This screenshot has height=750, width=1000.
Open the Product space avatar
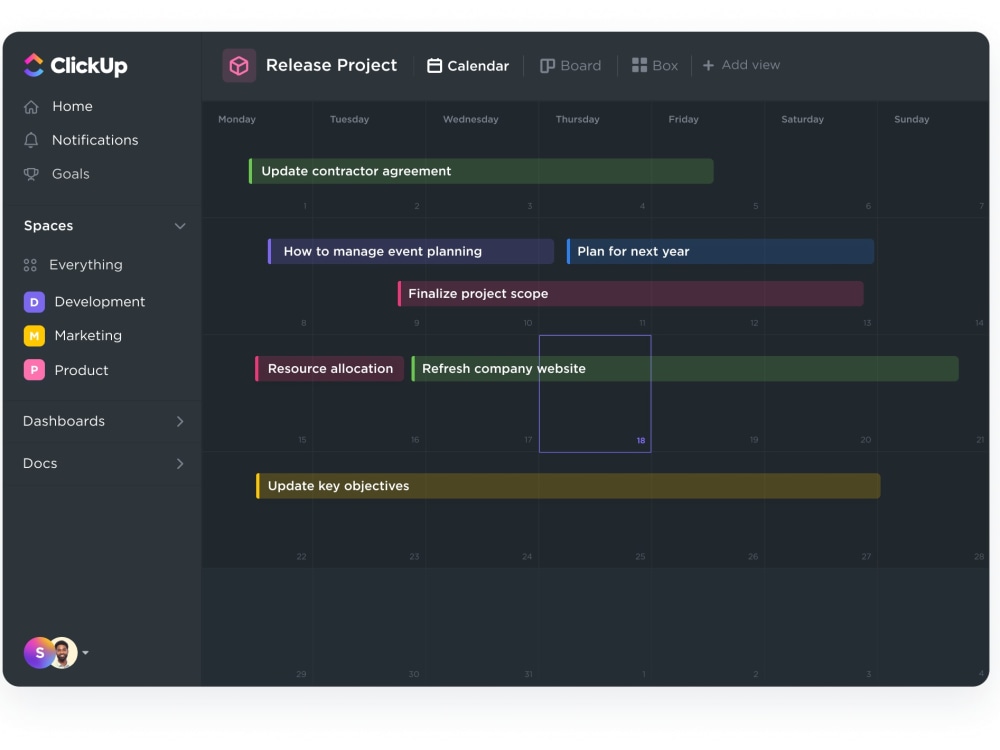34,370
